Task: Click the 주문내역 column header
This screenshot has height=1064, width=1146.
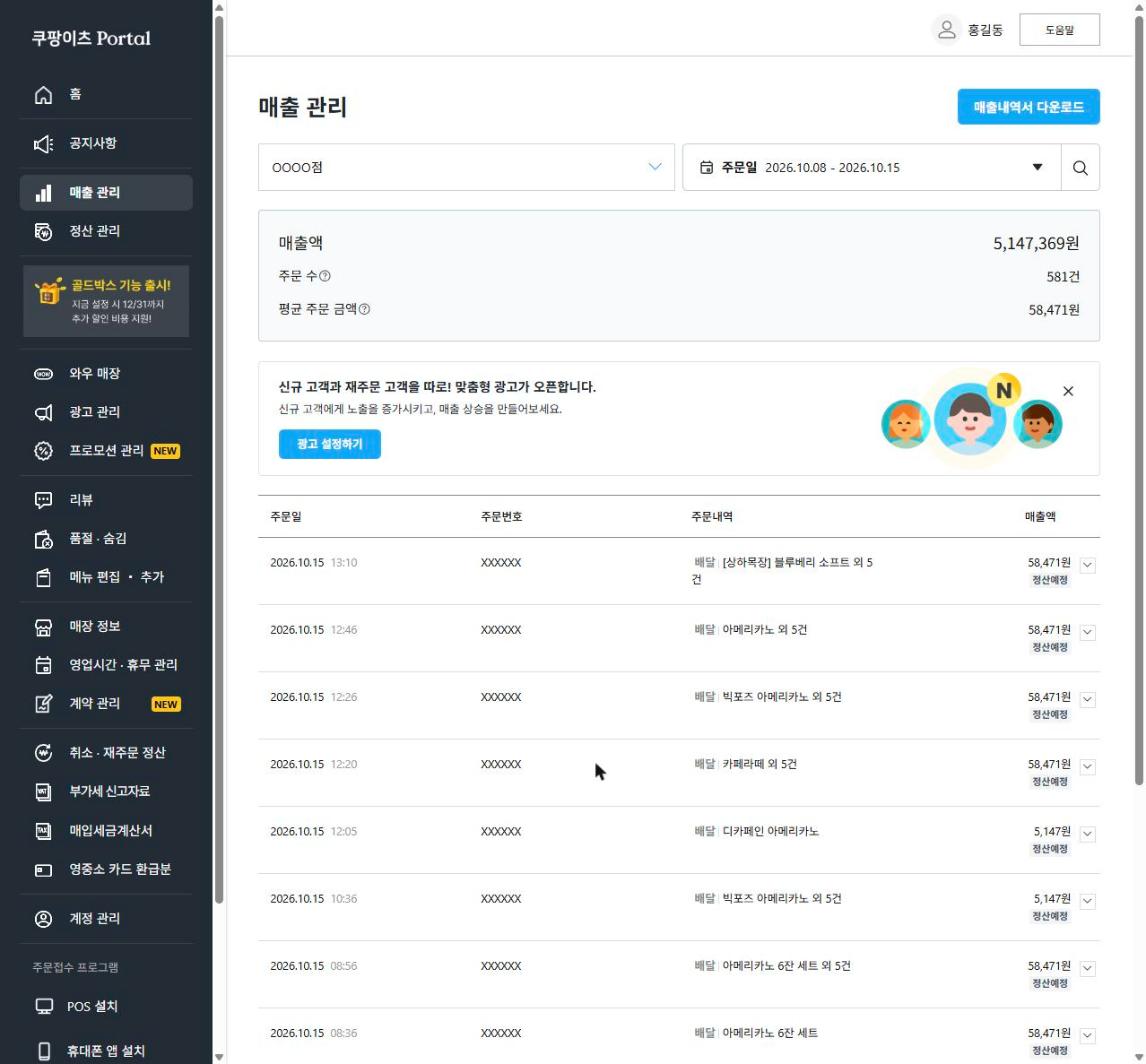Action: [x=712, y=517]
